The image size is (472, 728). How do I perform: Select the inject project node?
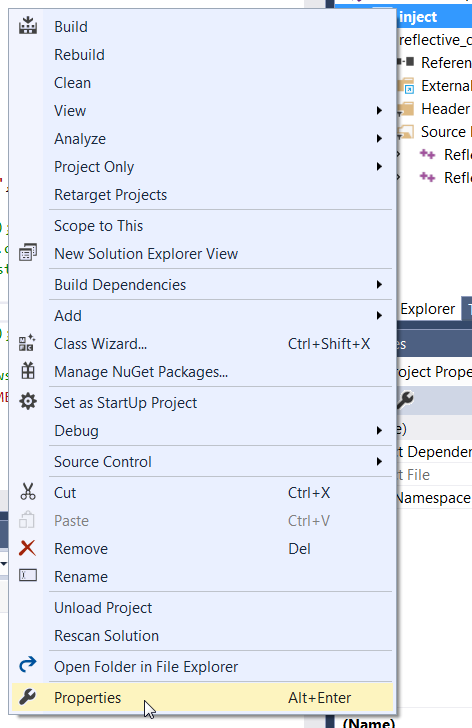pyautogui.click(x=418, y=17)
